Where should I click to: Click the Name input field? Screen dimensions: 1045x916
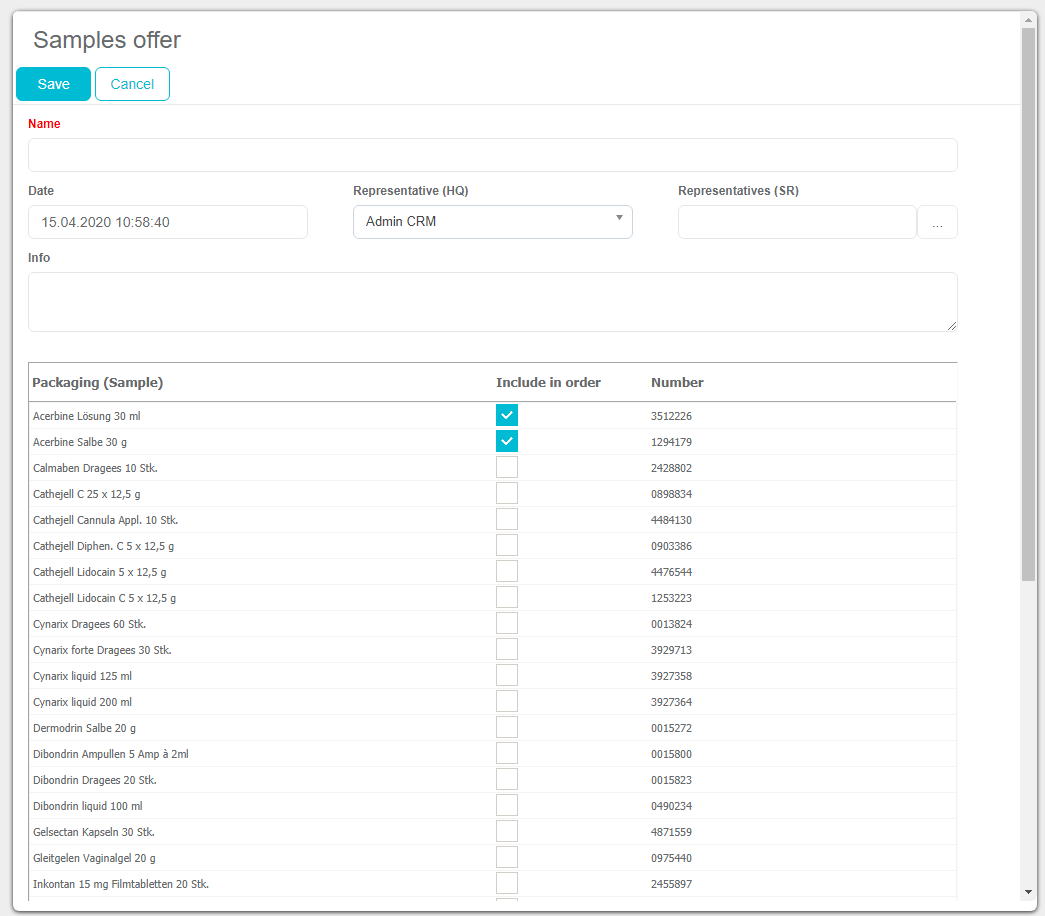[x=492, y=155]
